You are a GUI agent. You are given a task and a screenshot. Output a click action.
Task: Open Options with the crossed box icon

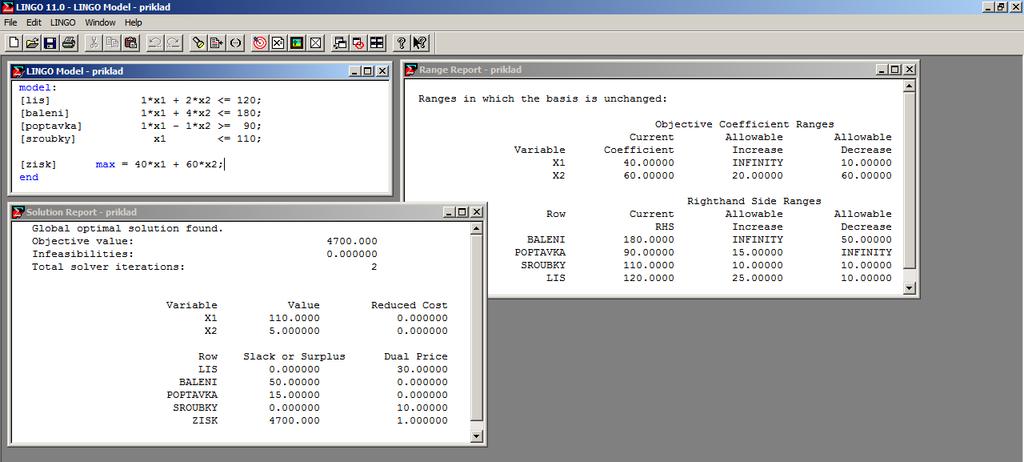click(315, 43)
